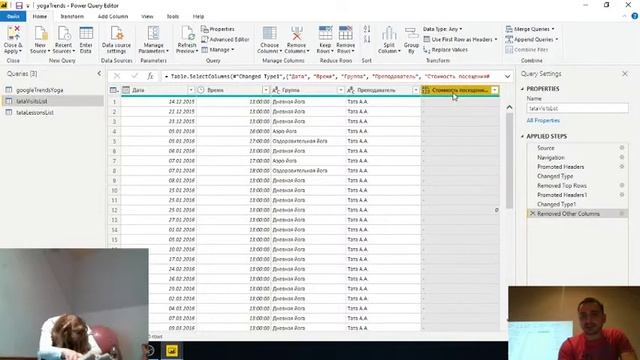This screenshot has height=360, width=640.
Task: Close the Query Settings pane
Action: click(x=625, y=73)
